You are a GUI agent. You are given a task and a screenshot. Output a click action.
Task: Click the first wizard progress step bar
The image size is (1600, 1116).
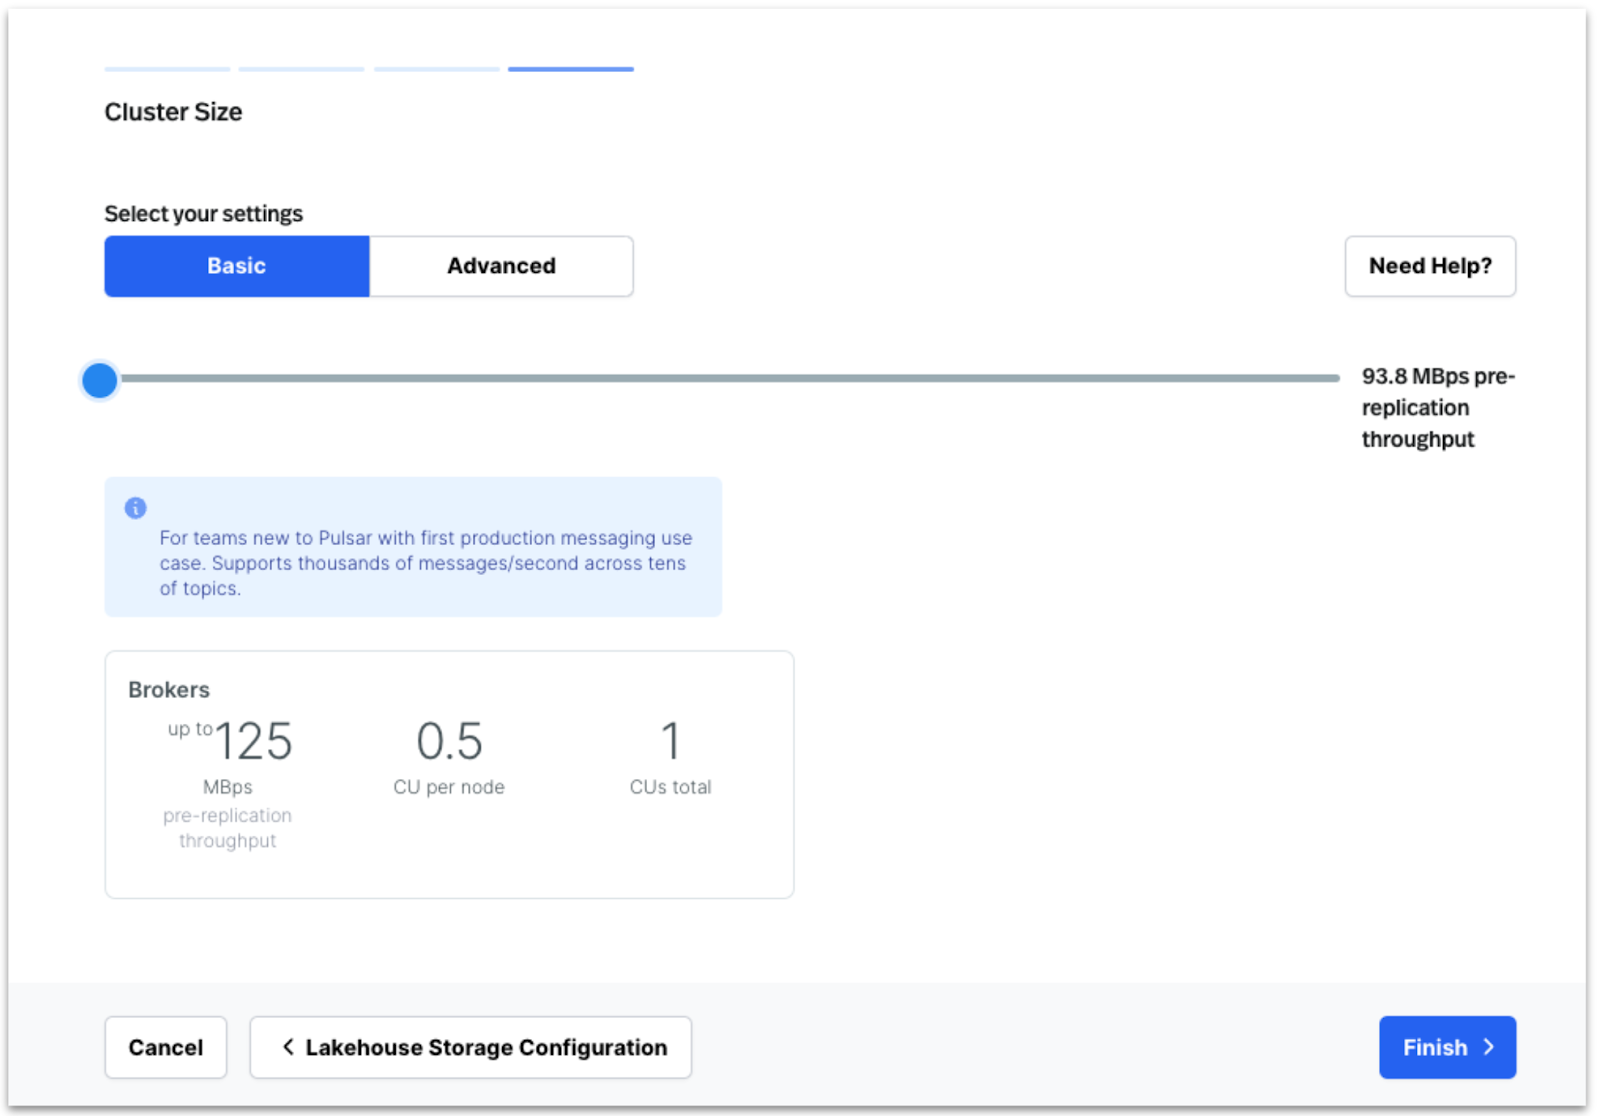click(x=167, y=69)
